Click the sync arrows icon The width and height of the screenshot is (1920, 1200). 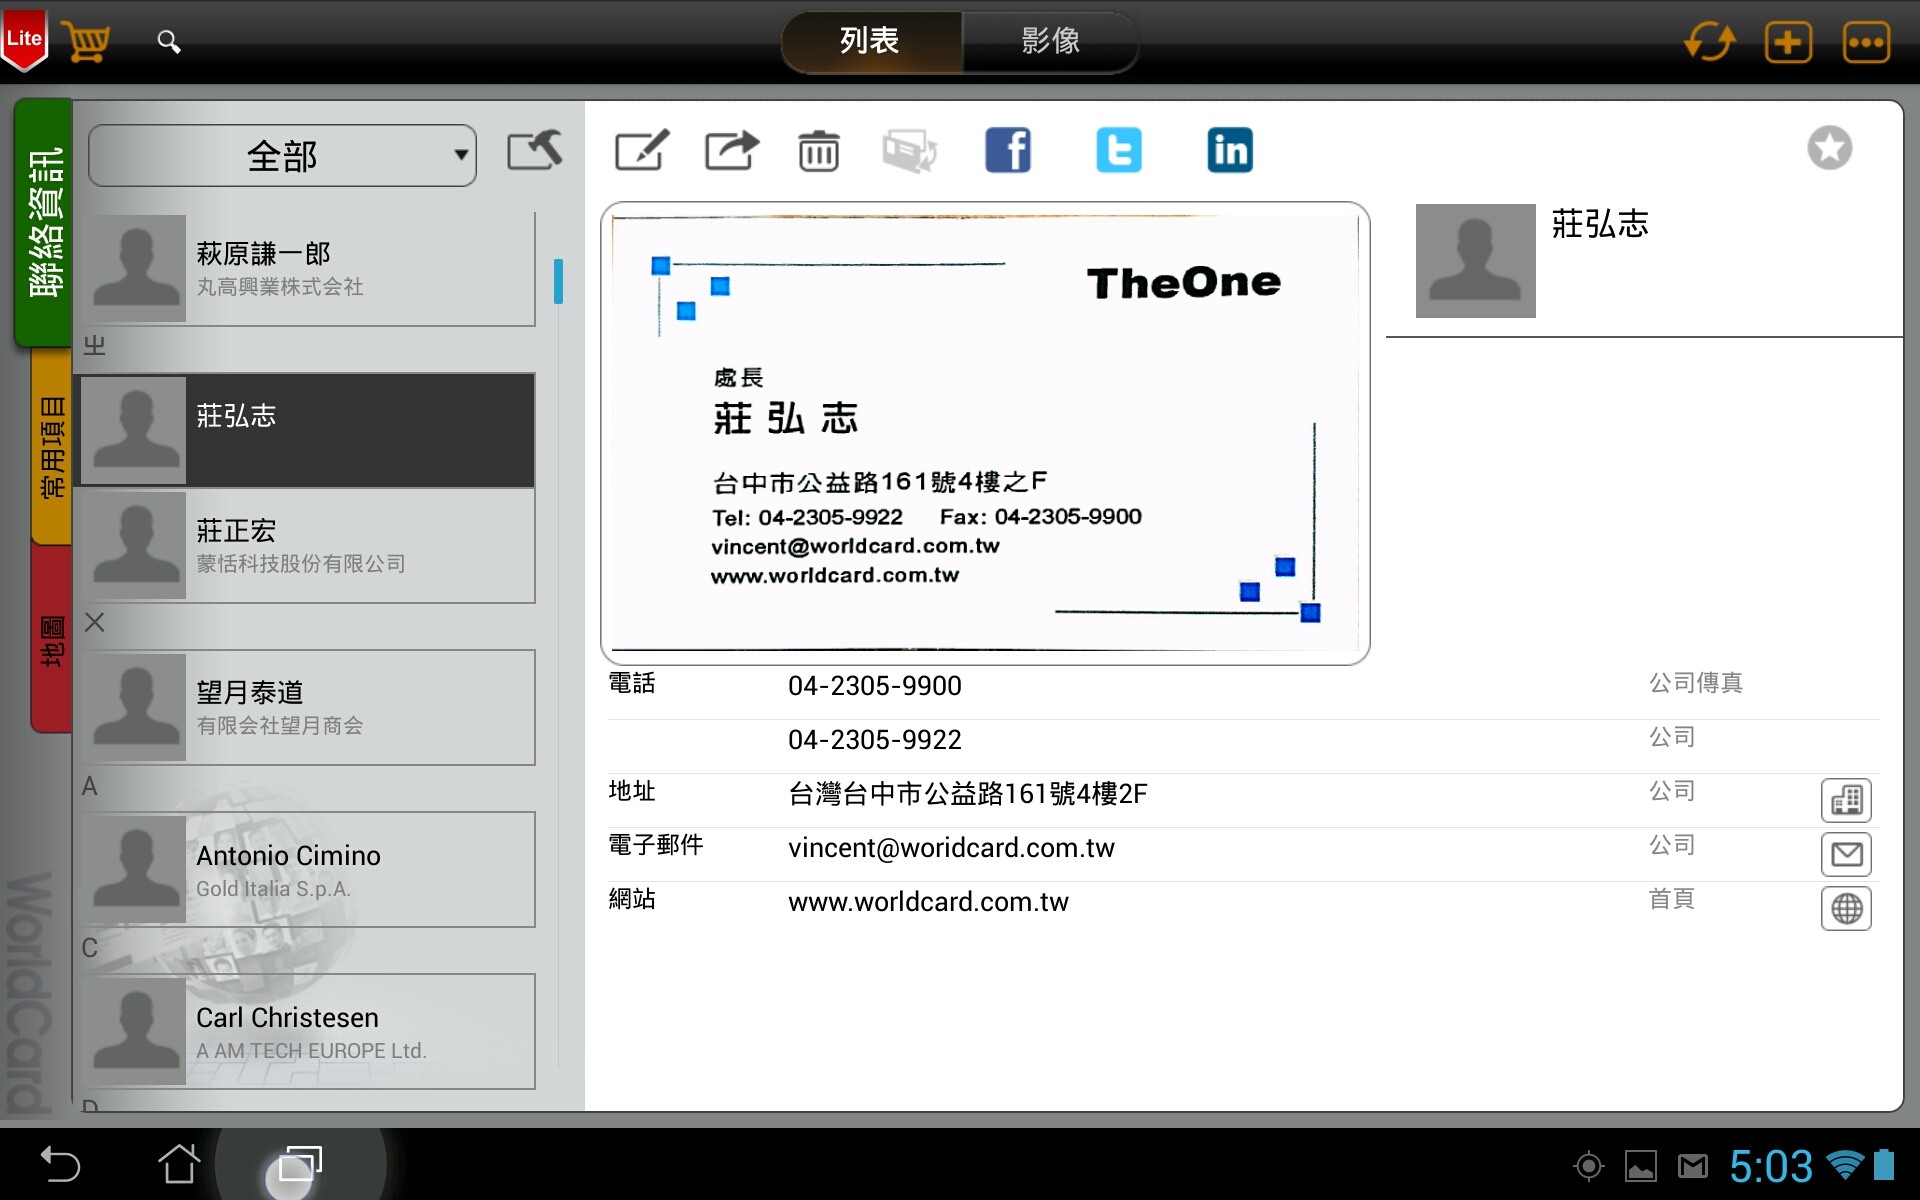1709,42
